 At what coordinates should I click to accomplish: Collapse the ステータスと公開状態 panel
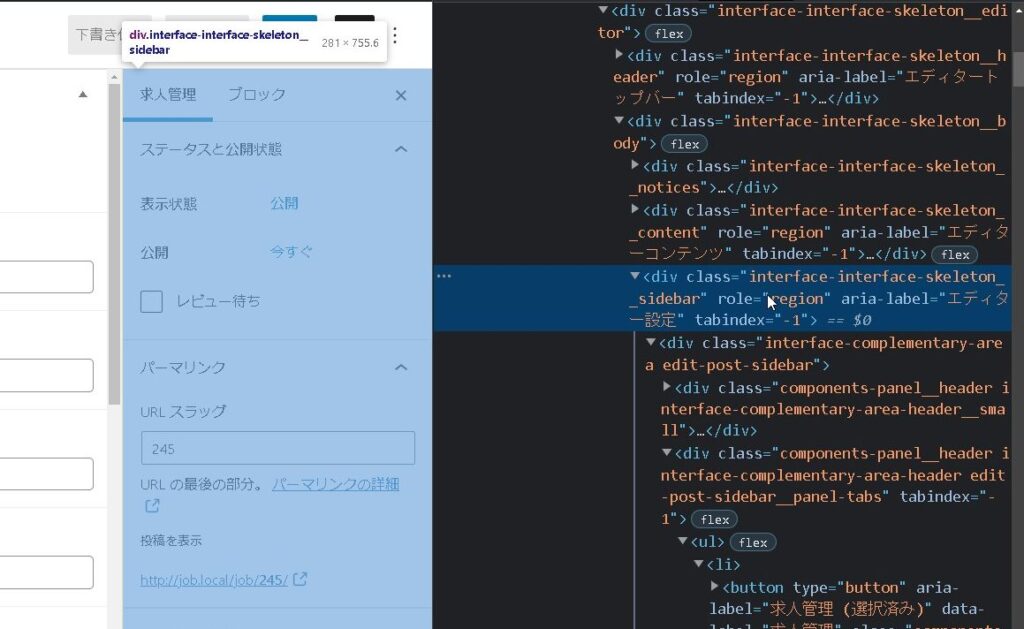tap(401, 149)
